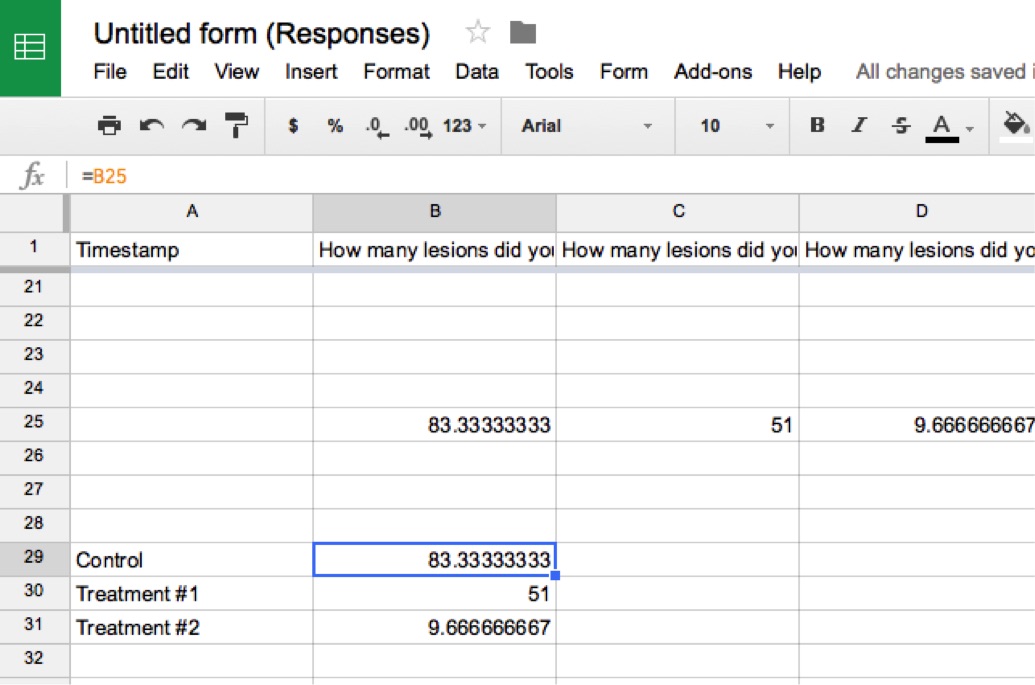Viewport: 1035px width, 685px height.
Task: Toggle strikethrough formatting
Action: point(901,126)
